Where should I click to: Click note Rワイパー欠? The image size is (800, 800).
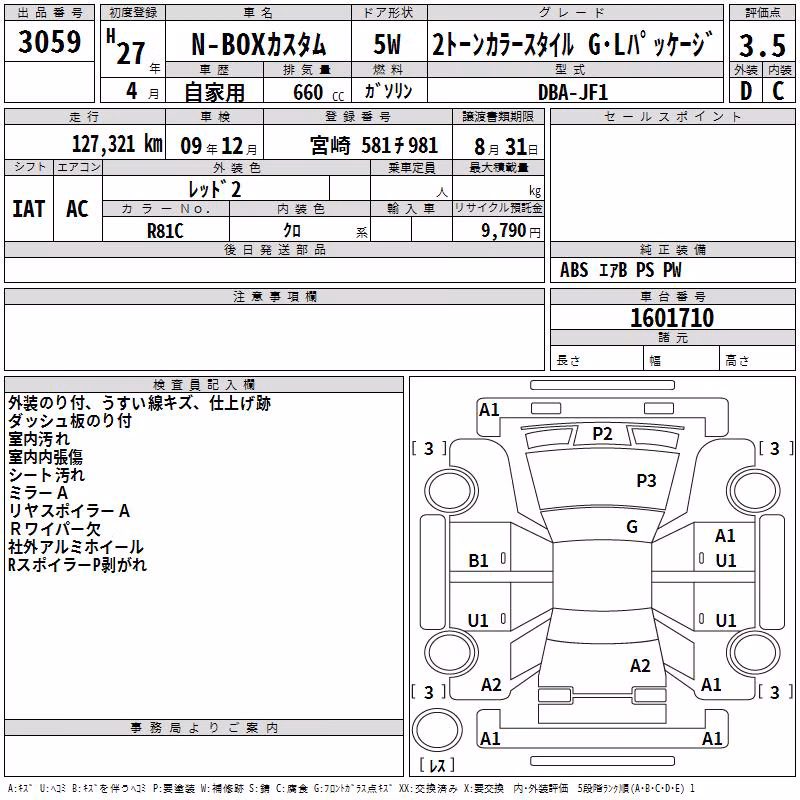pos(55,529)
